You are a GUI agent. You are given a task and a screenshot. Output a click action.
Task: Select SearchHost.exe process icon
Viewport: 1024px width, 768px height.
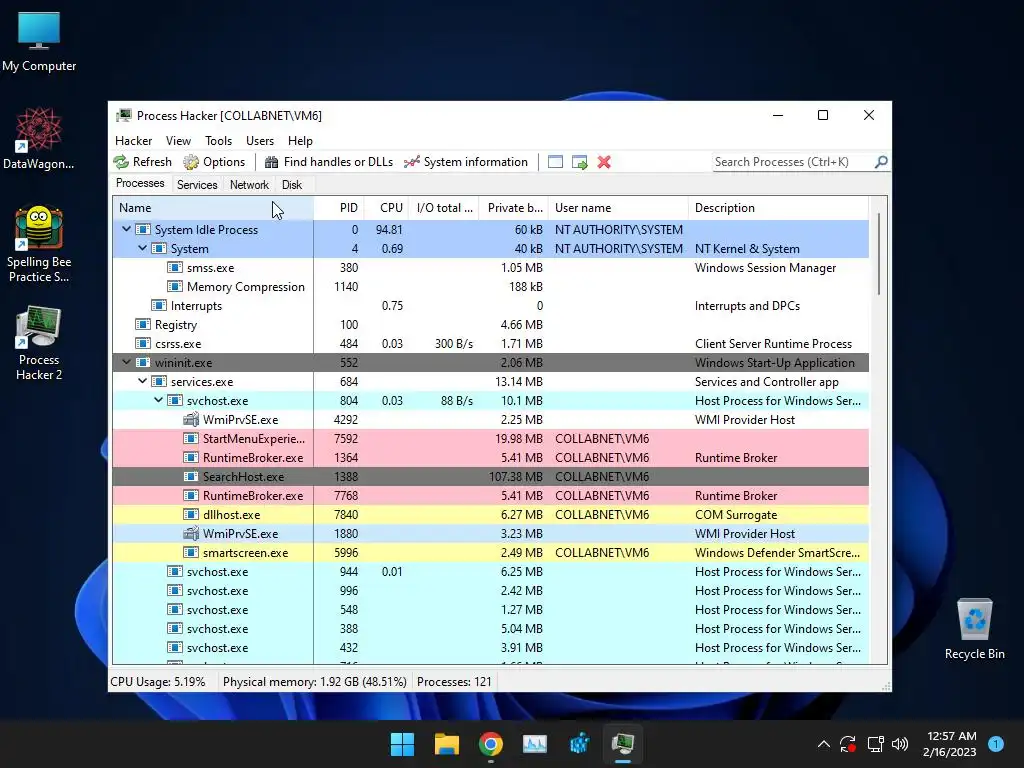[x=191, y=476]
